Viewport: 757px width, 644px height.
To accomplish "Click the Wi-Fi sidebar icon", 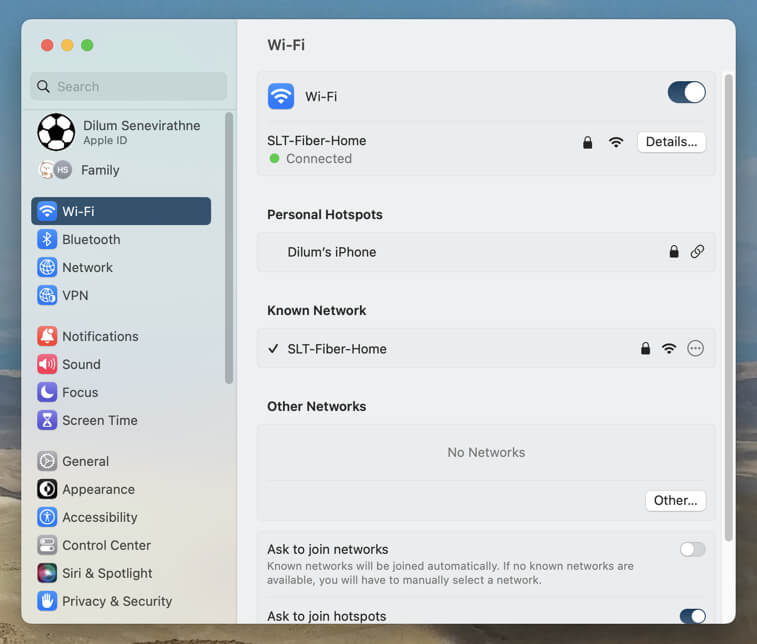I will 47,211.
